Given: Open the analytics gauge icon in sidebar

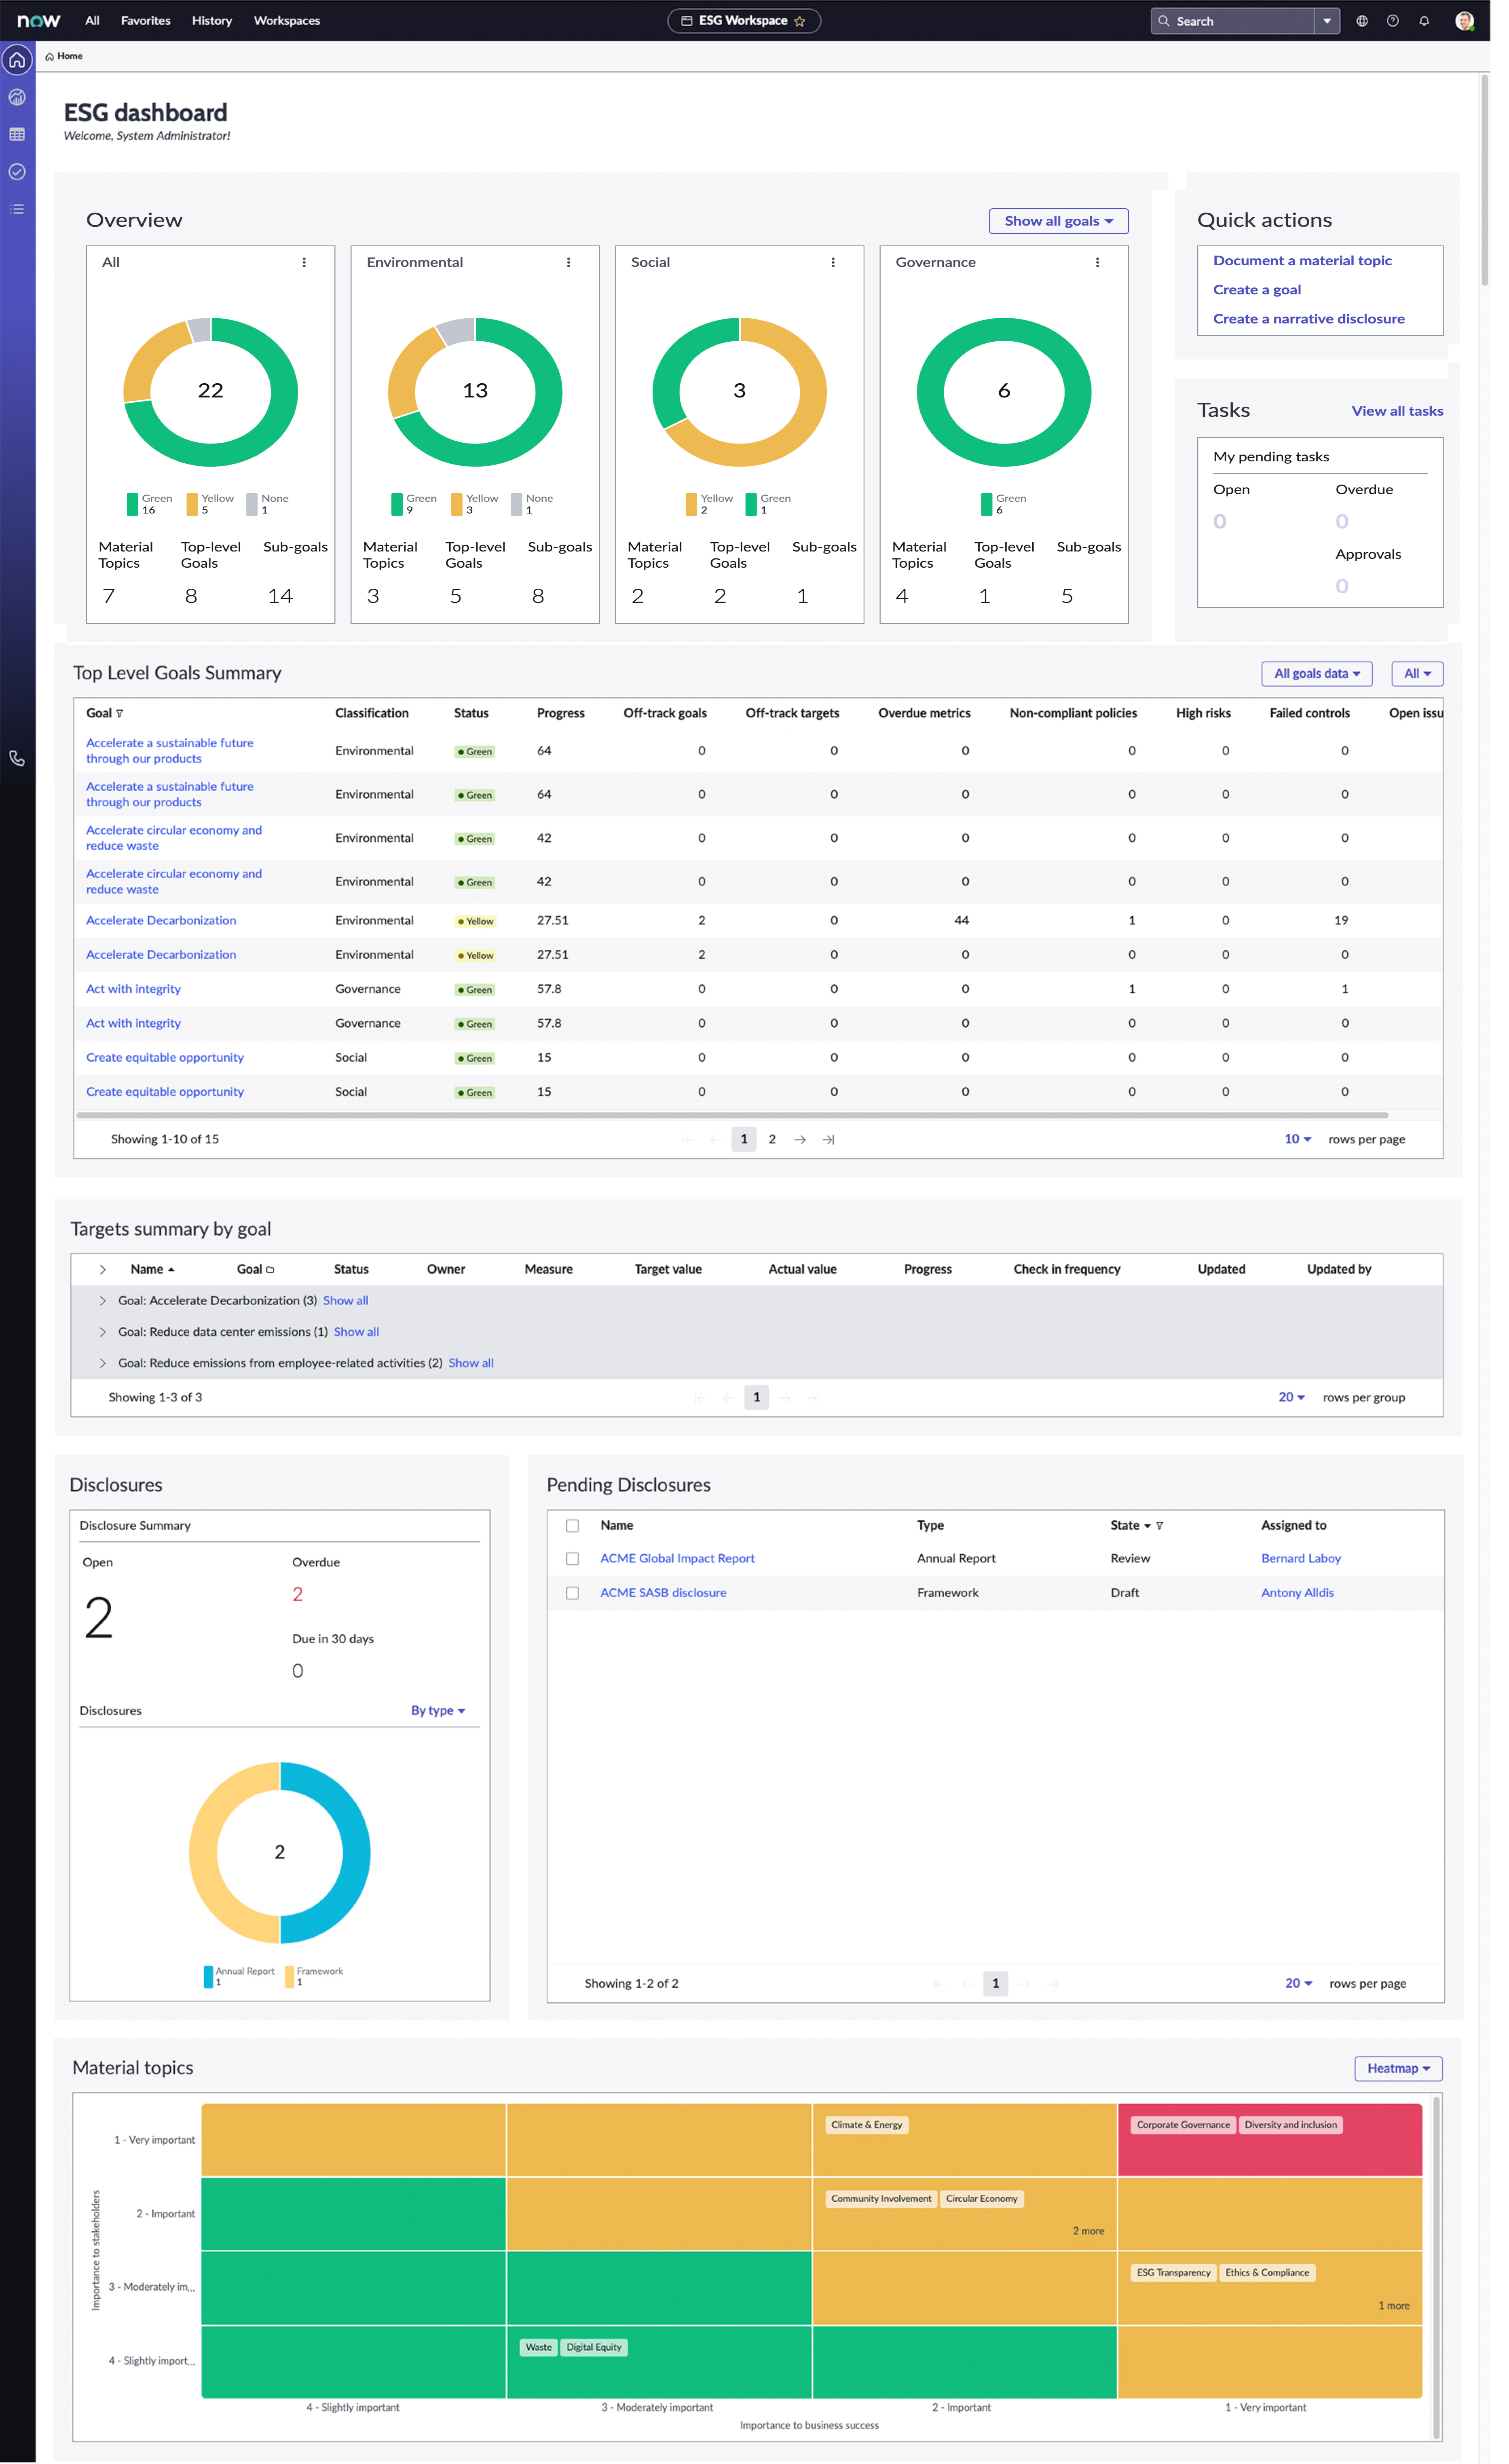Looking at the screenshot, I should [17, 97].
